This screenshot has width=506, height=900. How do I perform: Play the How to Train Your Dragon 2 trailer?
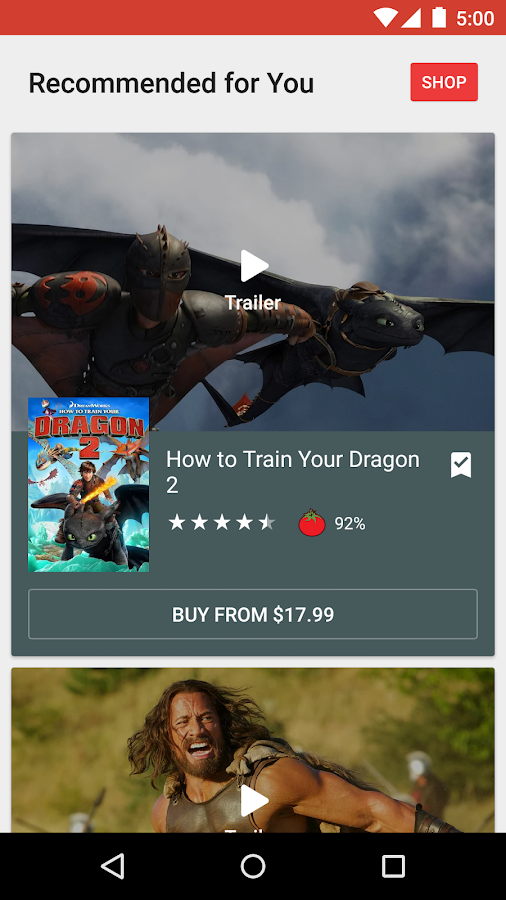[254, 266]
